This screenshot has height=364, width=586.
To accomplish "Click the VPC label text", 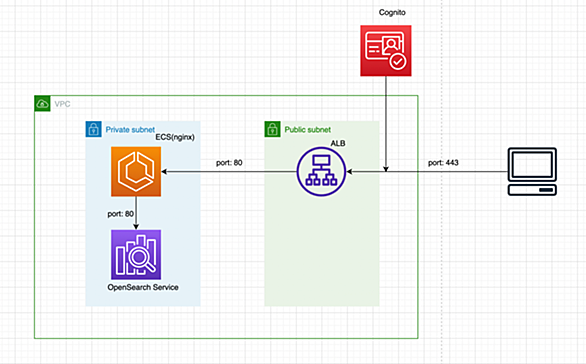I will coord(62,104).
